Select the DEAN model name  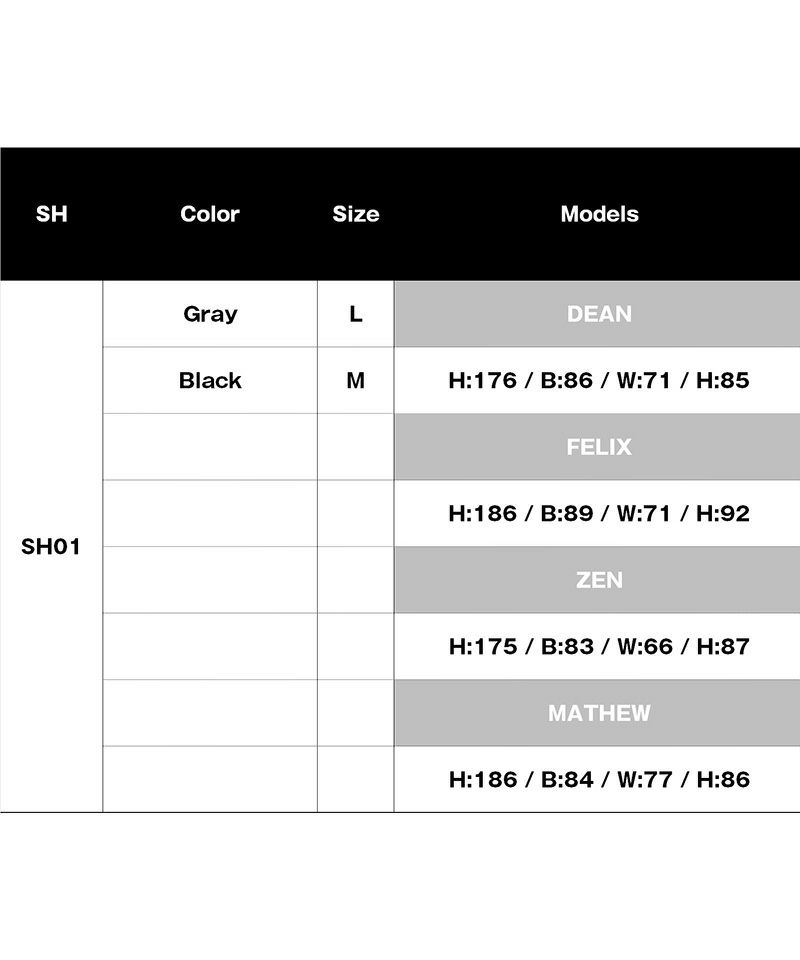pos(599,314)
